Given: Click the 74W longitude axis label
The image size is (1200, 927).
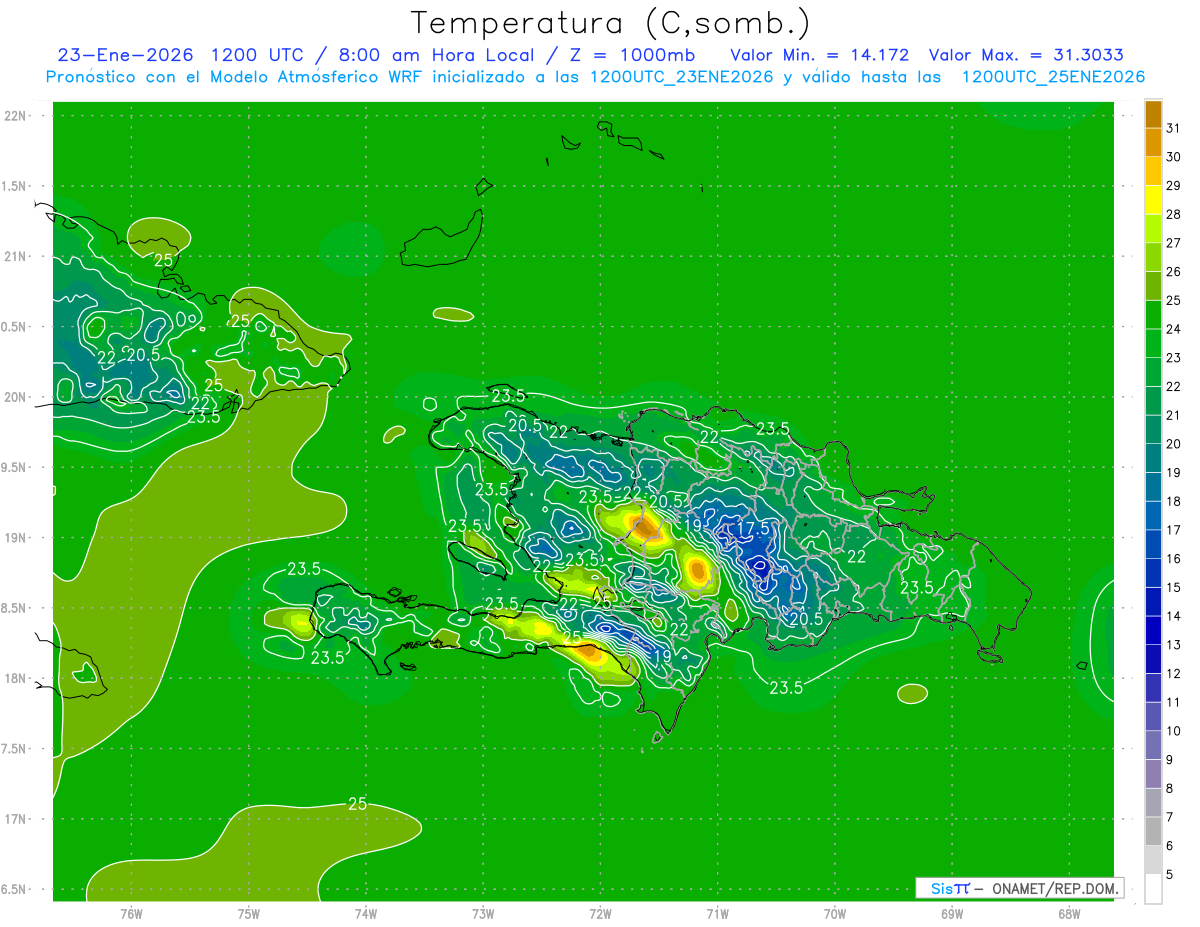Looking at the screenshot, I should click(x=366, y=913).
